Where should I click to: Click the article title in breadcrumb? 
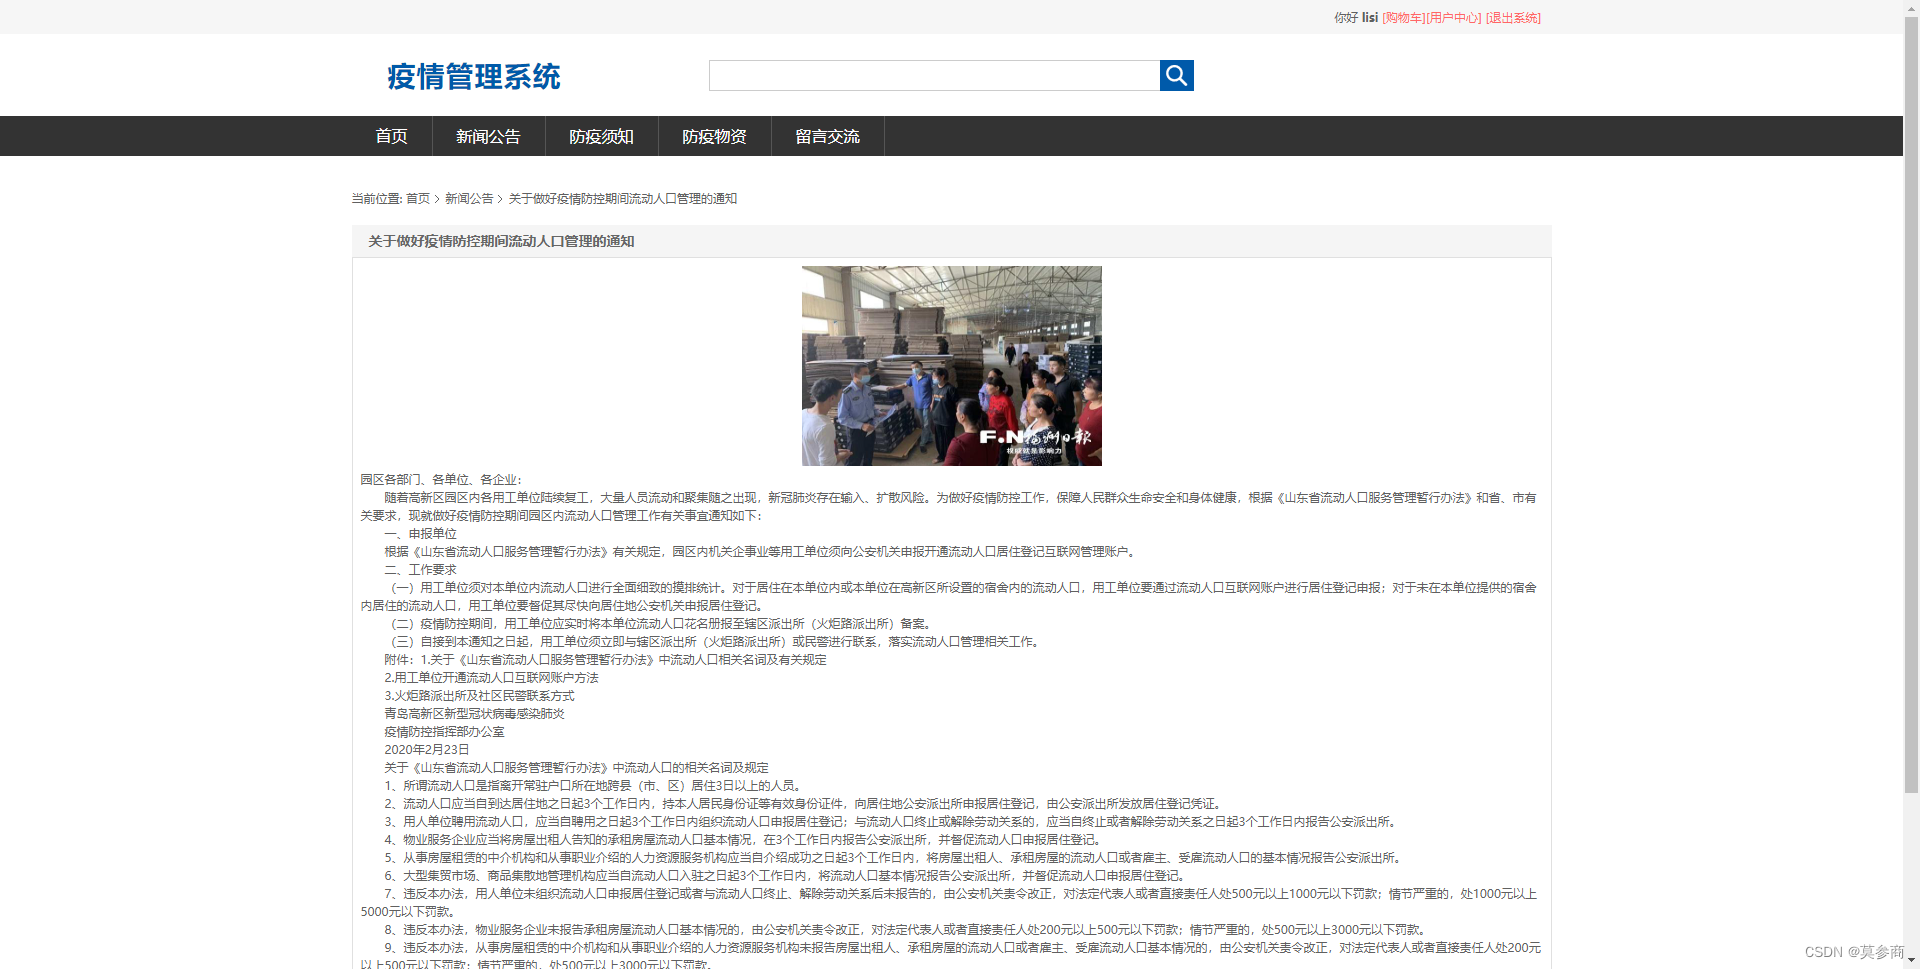(621, 198)
